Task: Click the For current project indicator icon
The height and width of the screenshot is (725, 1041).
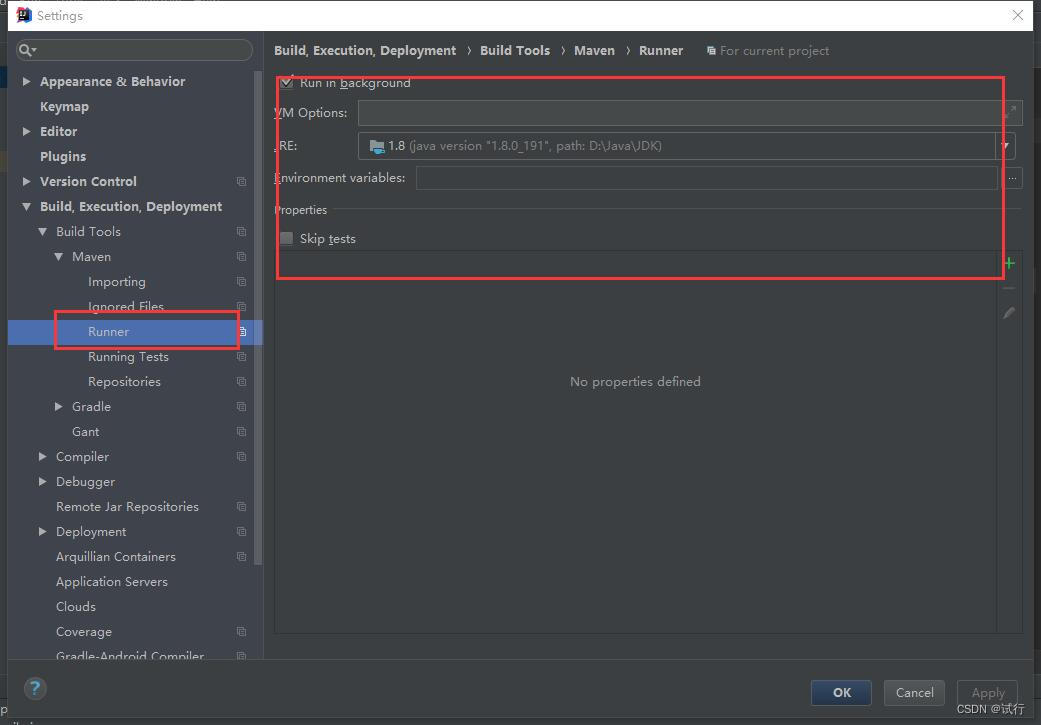Action: pyautogui.click(x=711, y=50)
